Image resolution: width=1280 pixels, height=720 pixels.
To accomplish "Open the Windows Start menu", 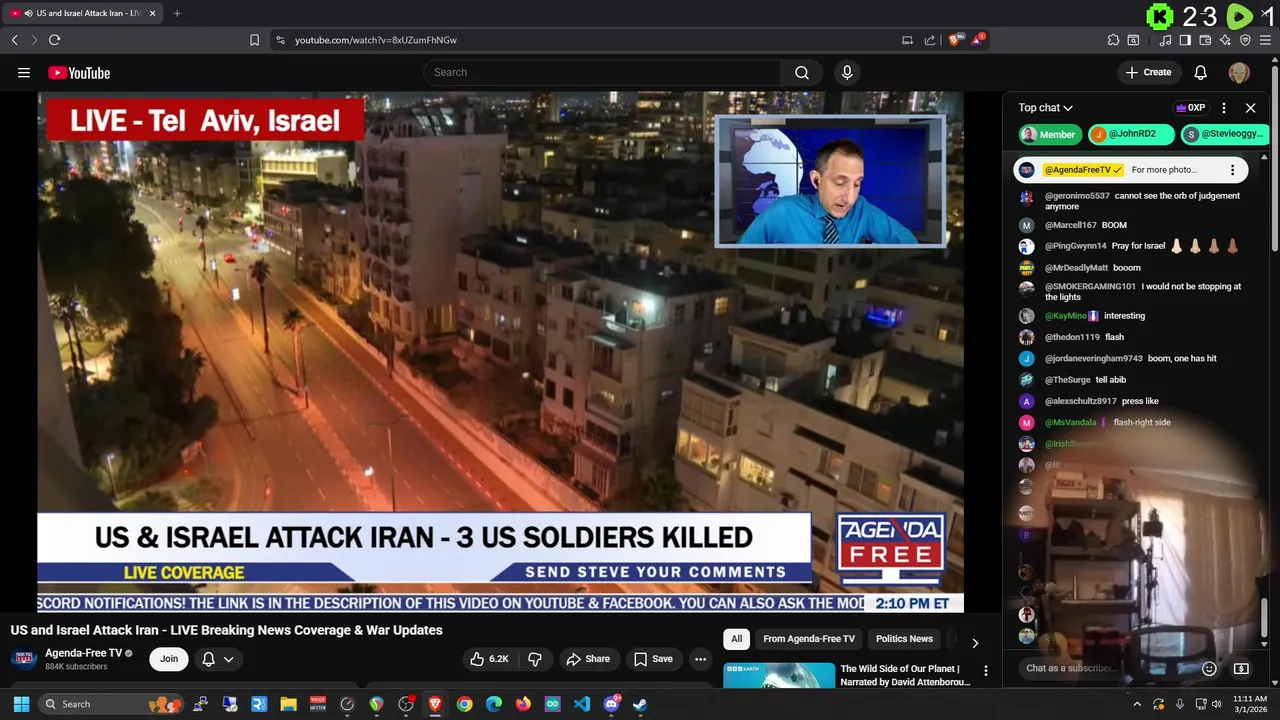I will [21, 704].
